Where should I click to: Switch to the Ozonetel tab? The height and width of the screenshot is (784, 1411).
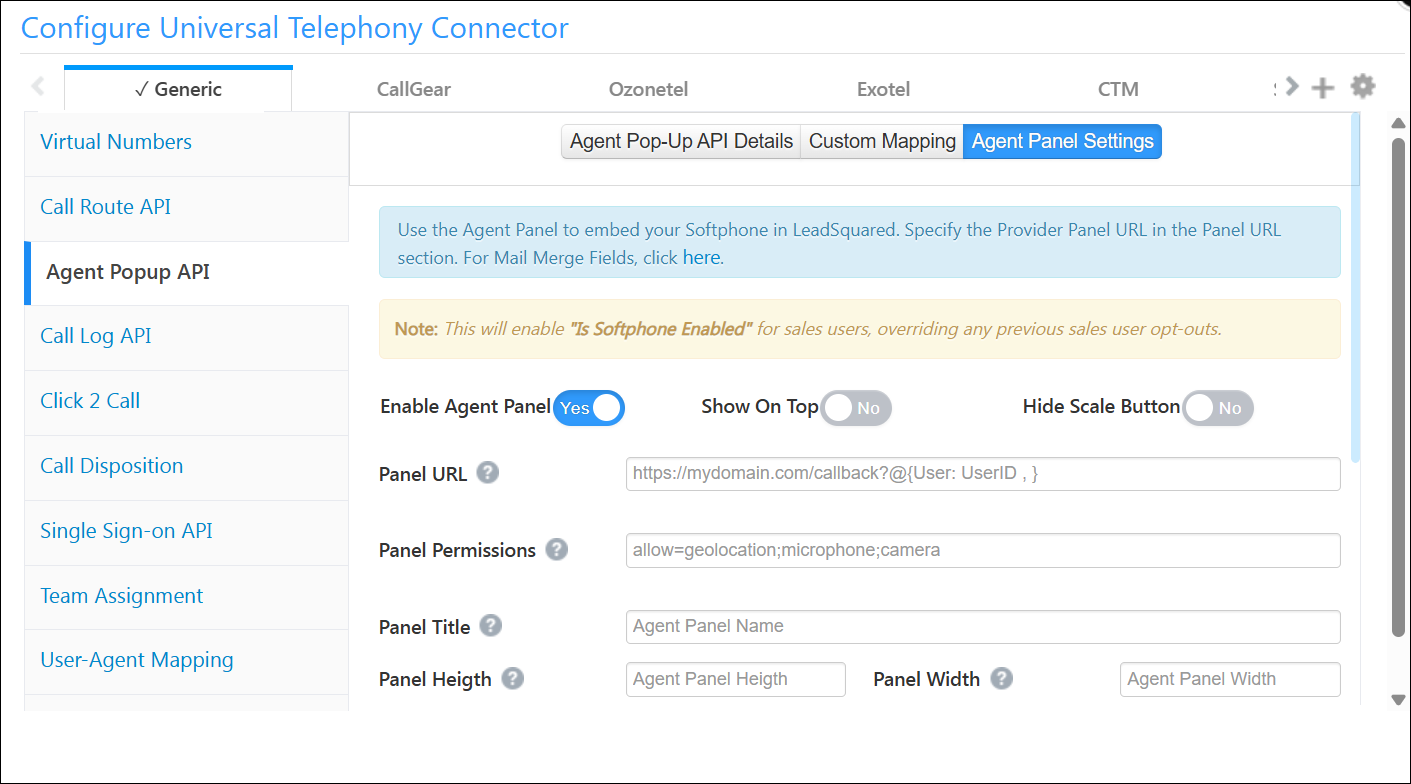(648, 89)
